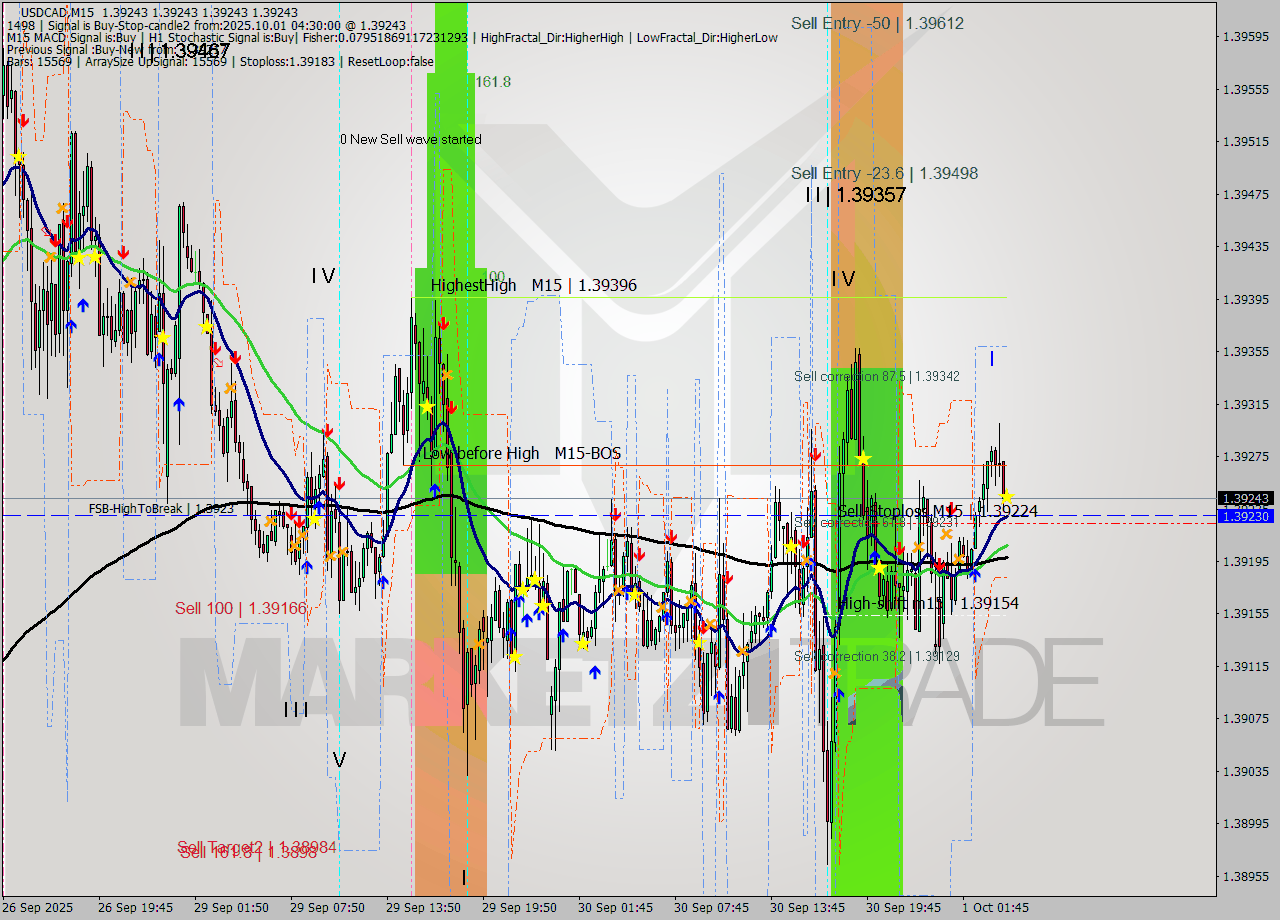The width and height of the screenshot is (1280, 920).
Task: Select the blue up arrow above the 30 Sep 07:45 label
Action: tap(719, 697)
